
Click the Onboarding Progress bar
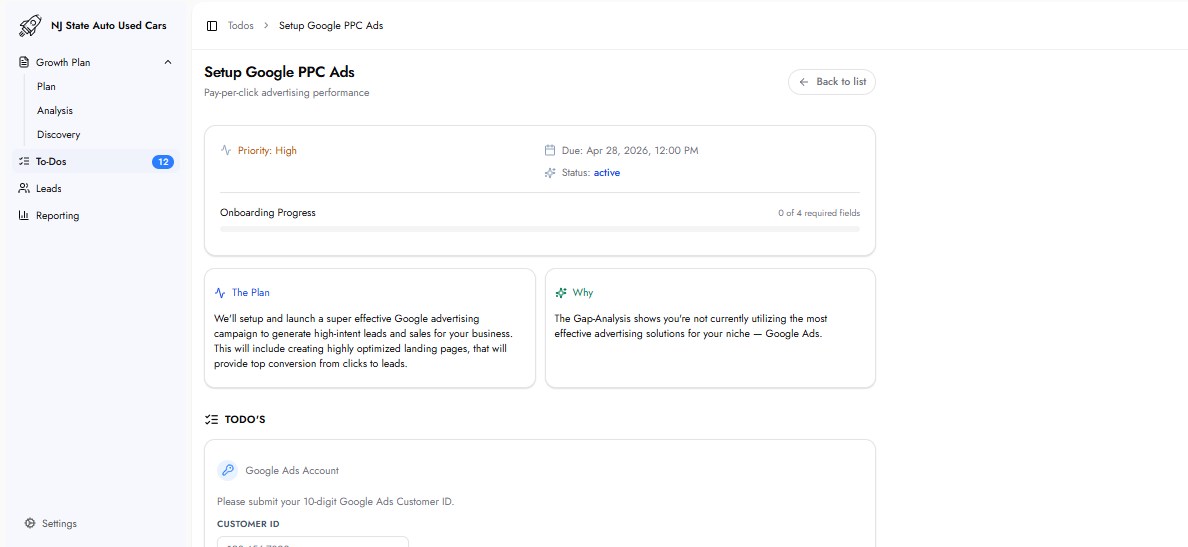540,229
